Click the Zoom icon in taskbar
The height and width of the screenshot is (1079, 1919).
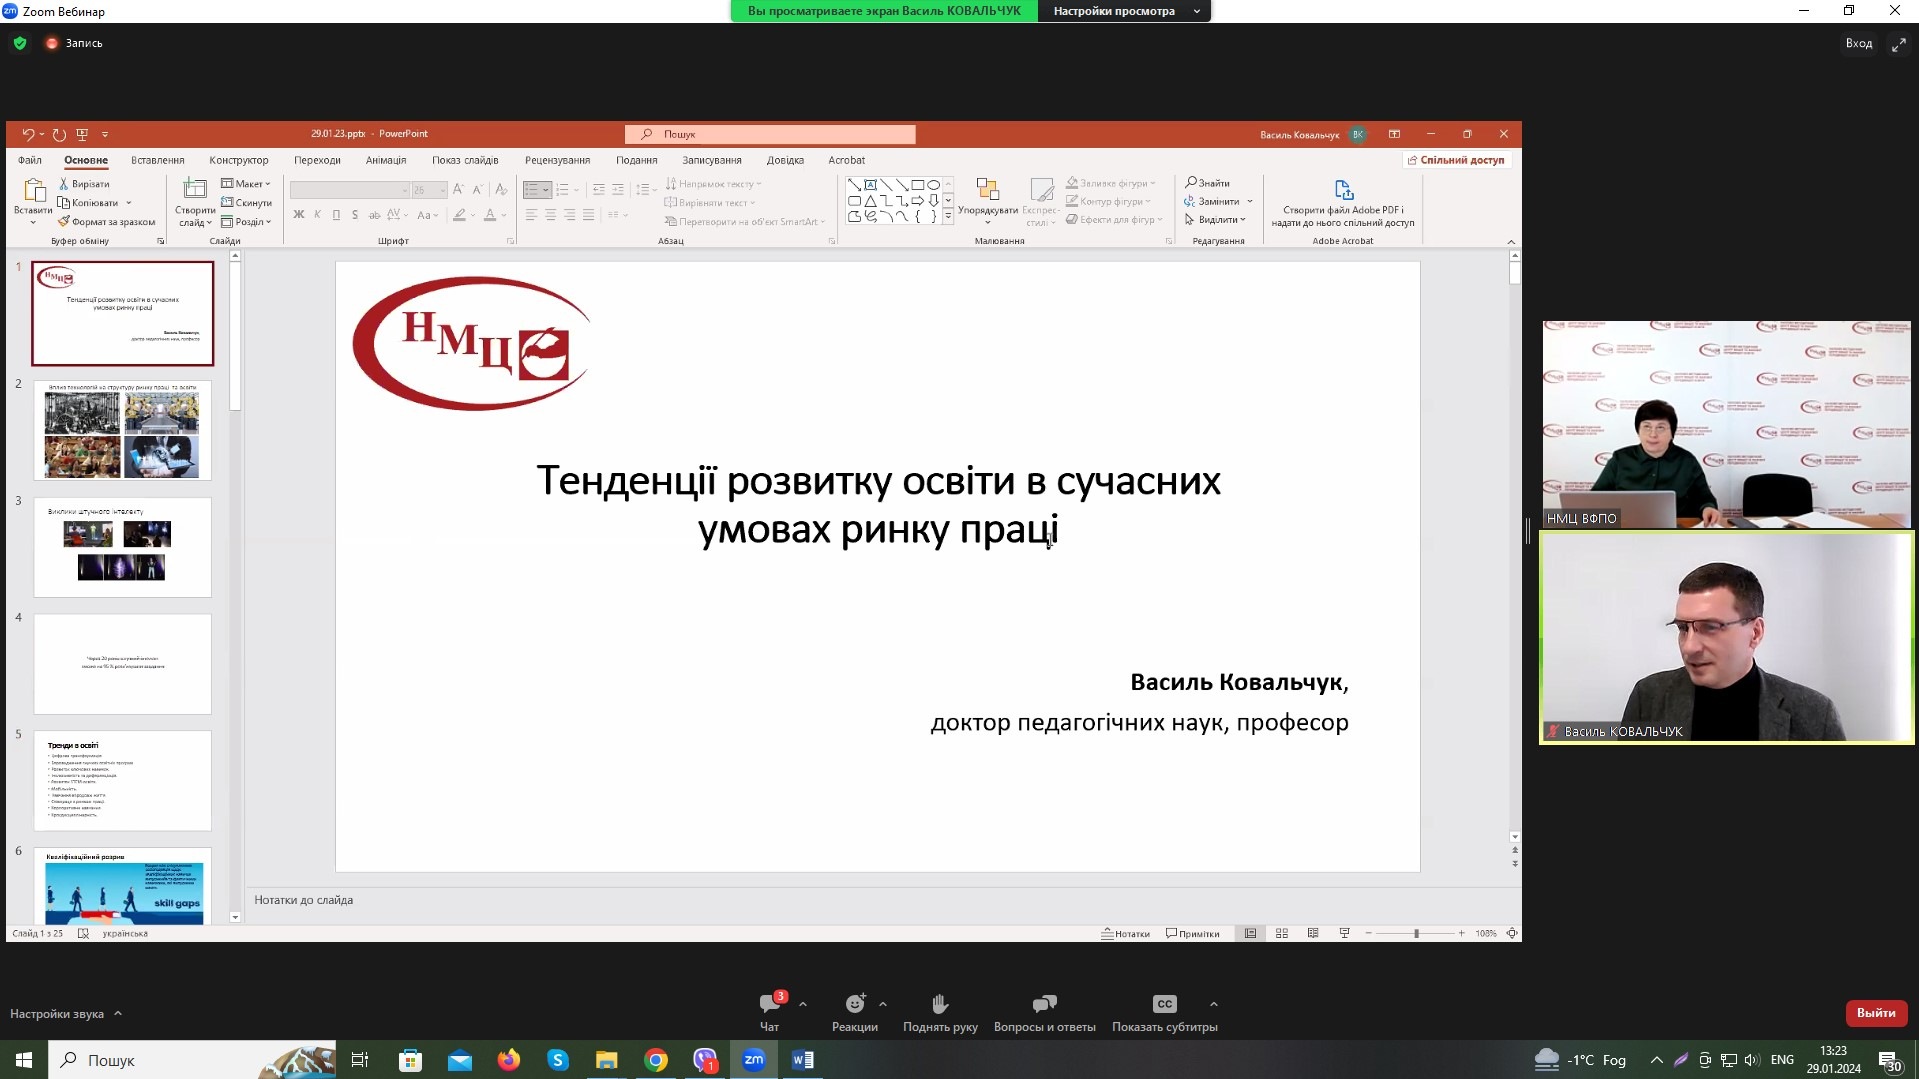[754, 1060]
